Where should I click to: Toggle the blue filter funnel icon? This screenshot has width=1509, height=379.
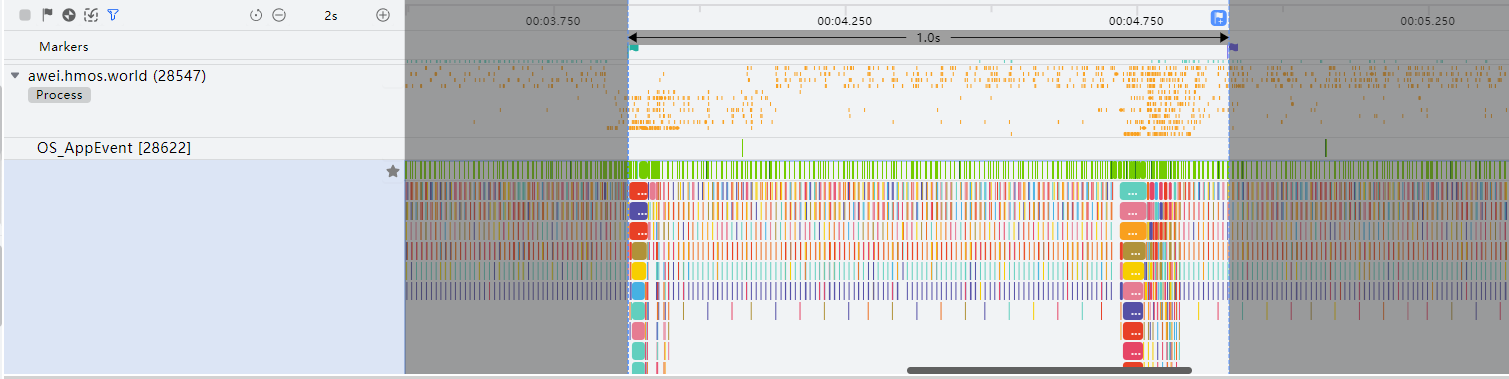[113, 15]
